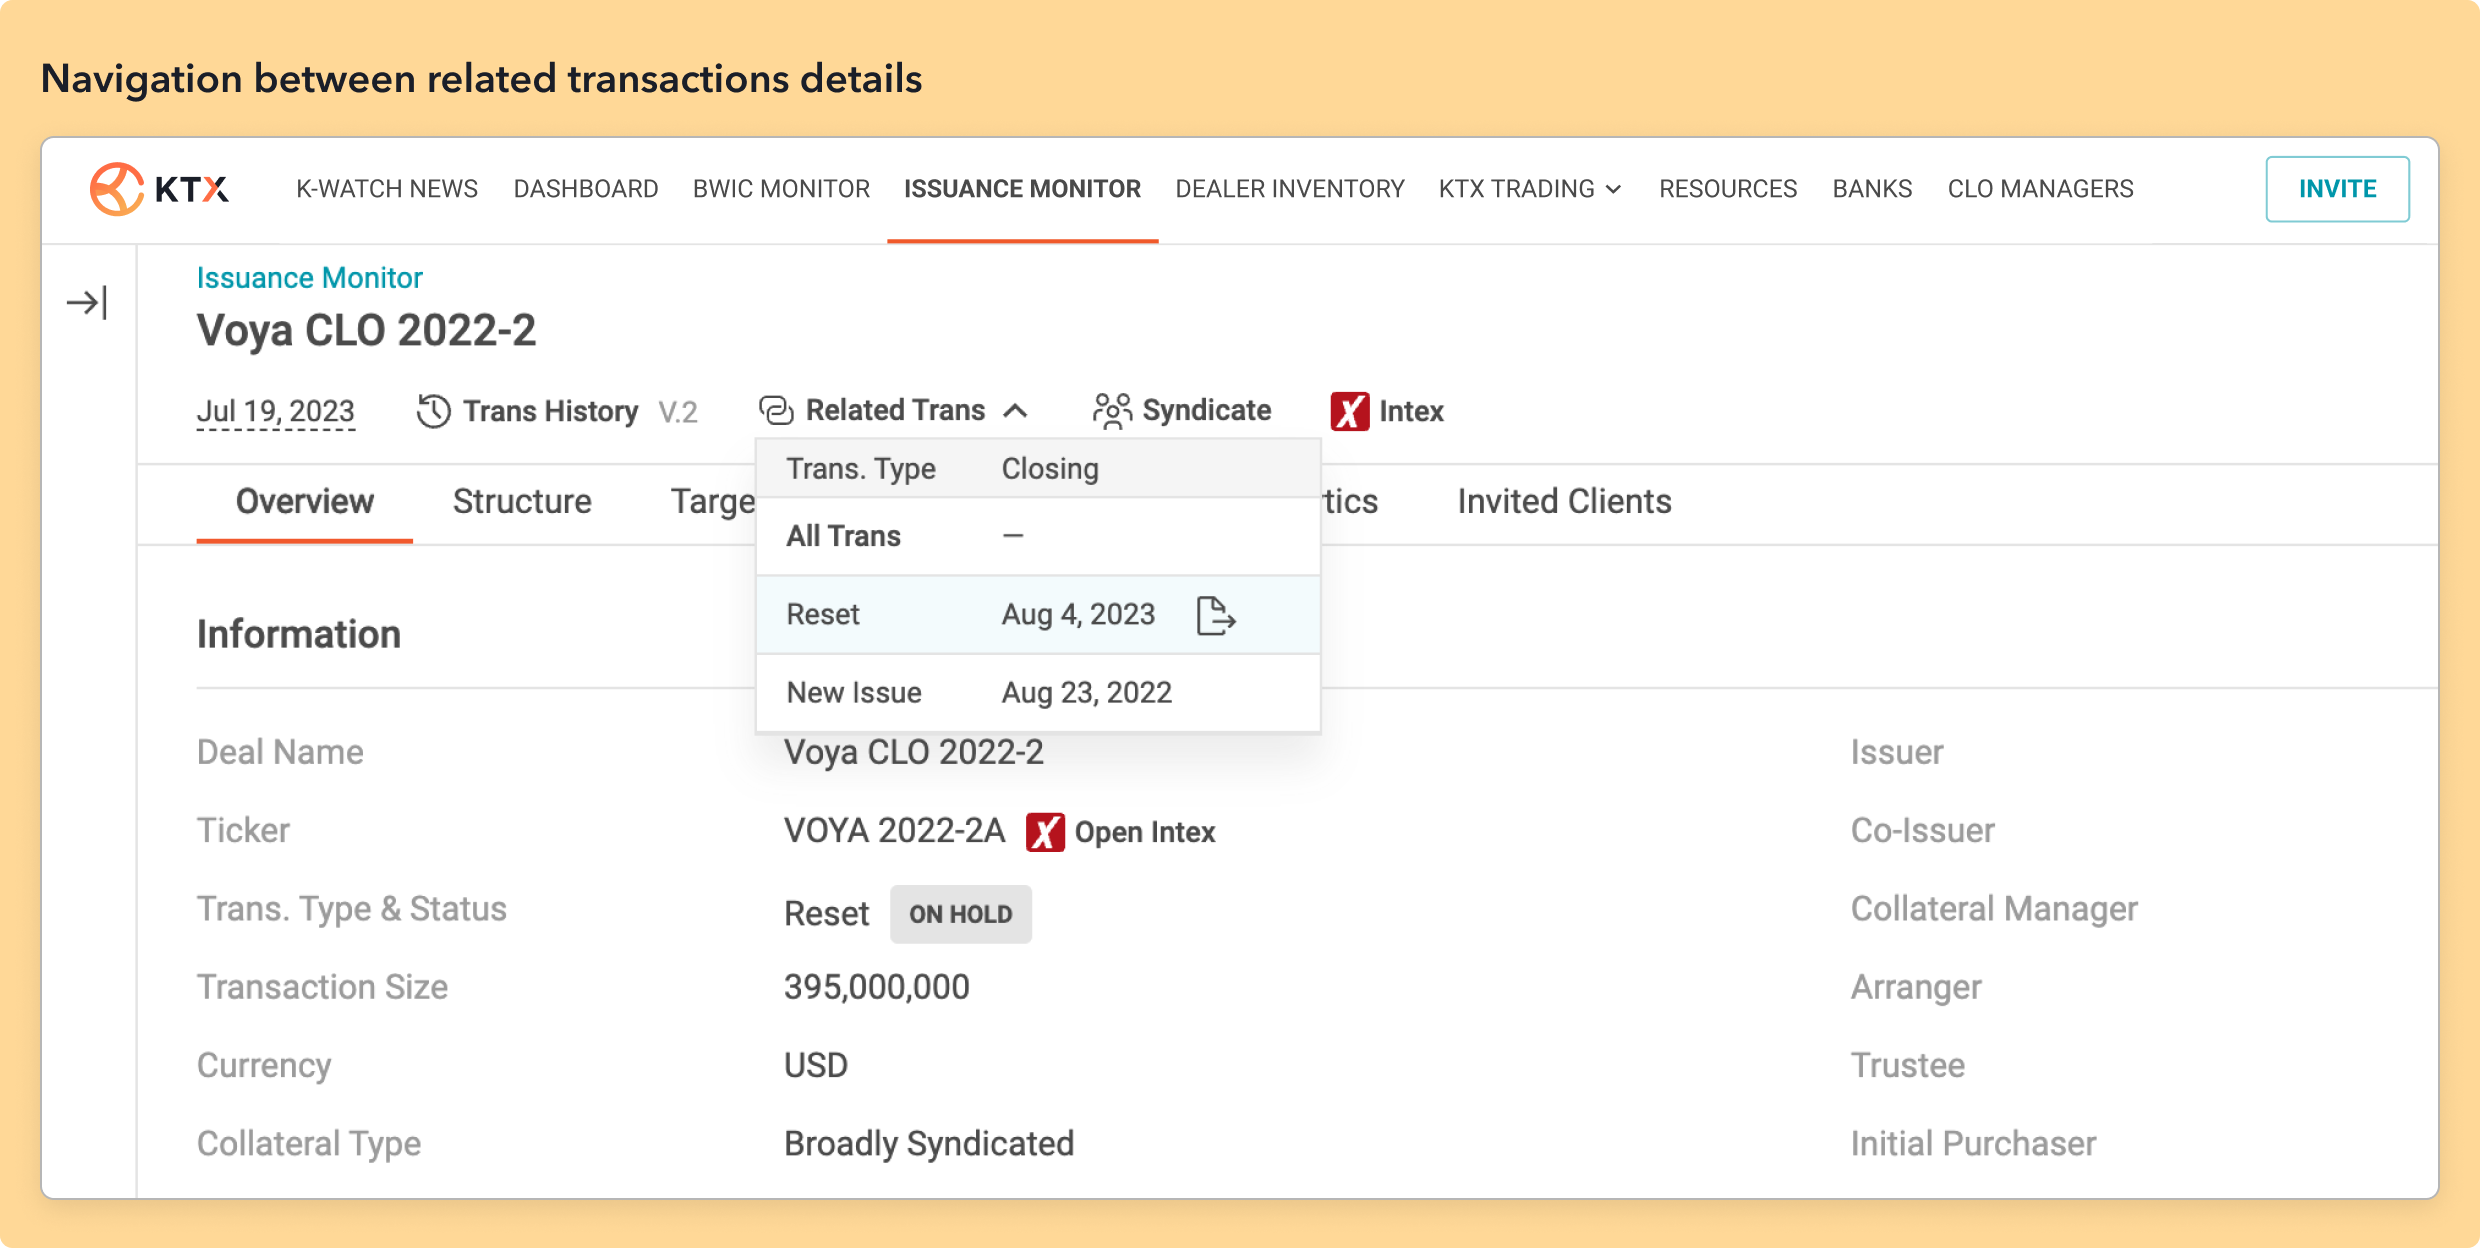The image size is (2480, 1248).
Task: Select the All Trans row
Action: pyautogui.click(x=1038, y=536)
